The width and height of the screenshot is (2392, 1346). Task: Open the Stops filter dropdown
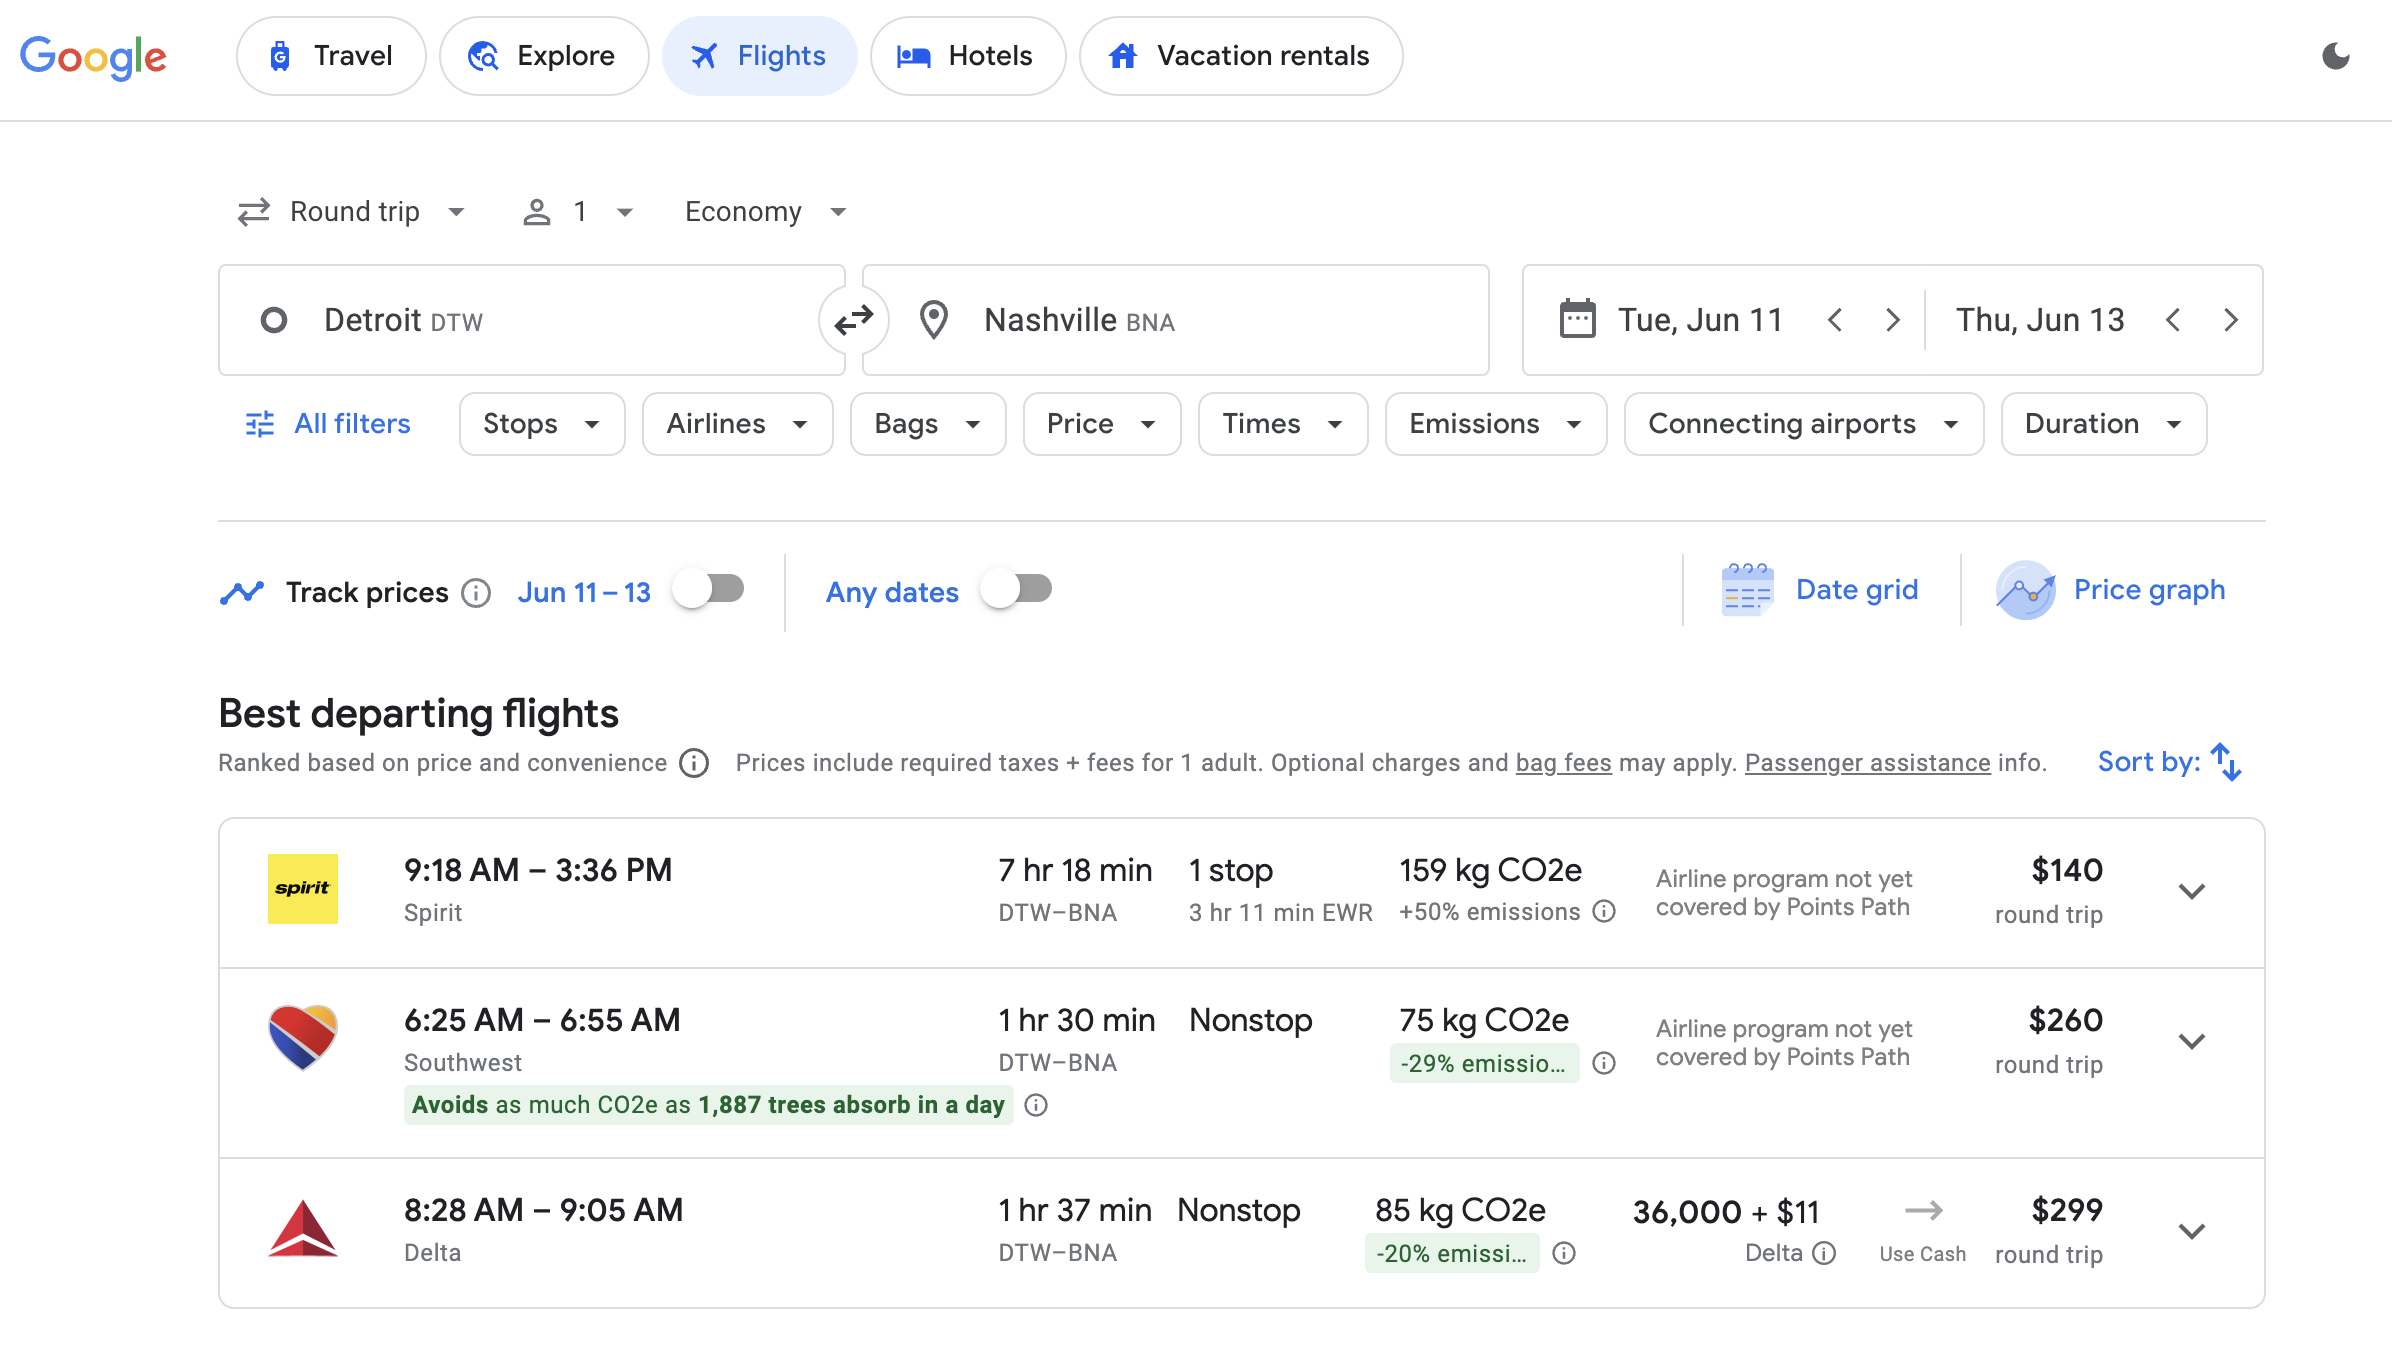point(542,424)
